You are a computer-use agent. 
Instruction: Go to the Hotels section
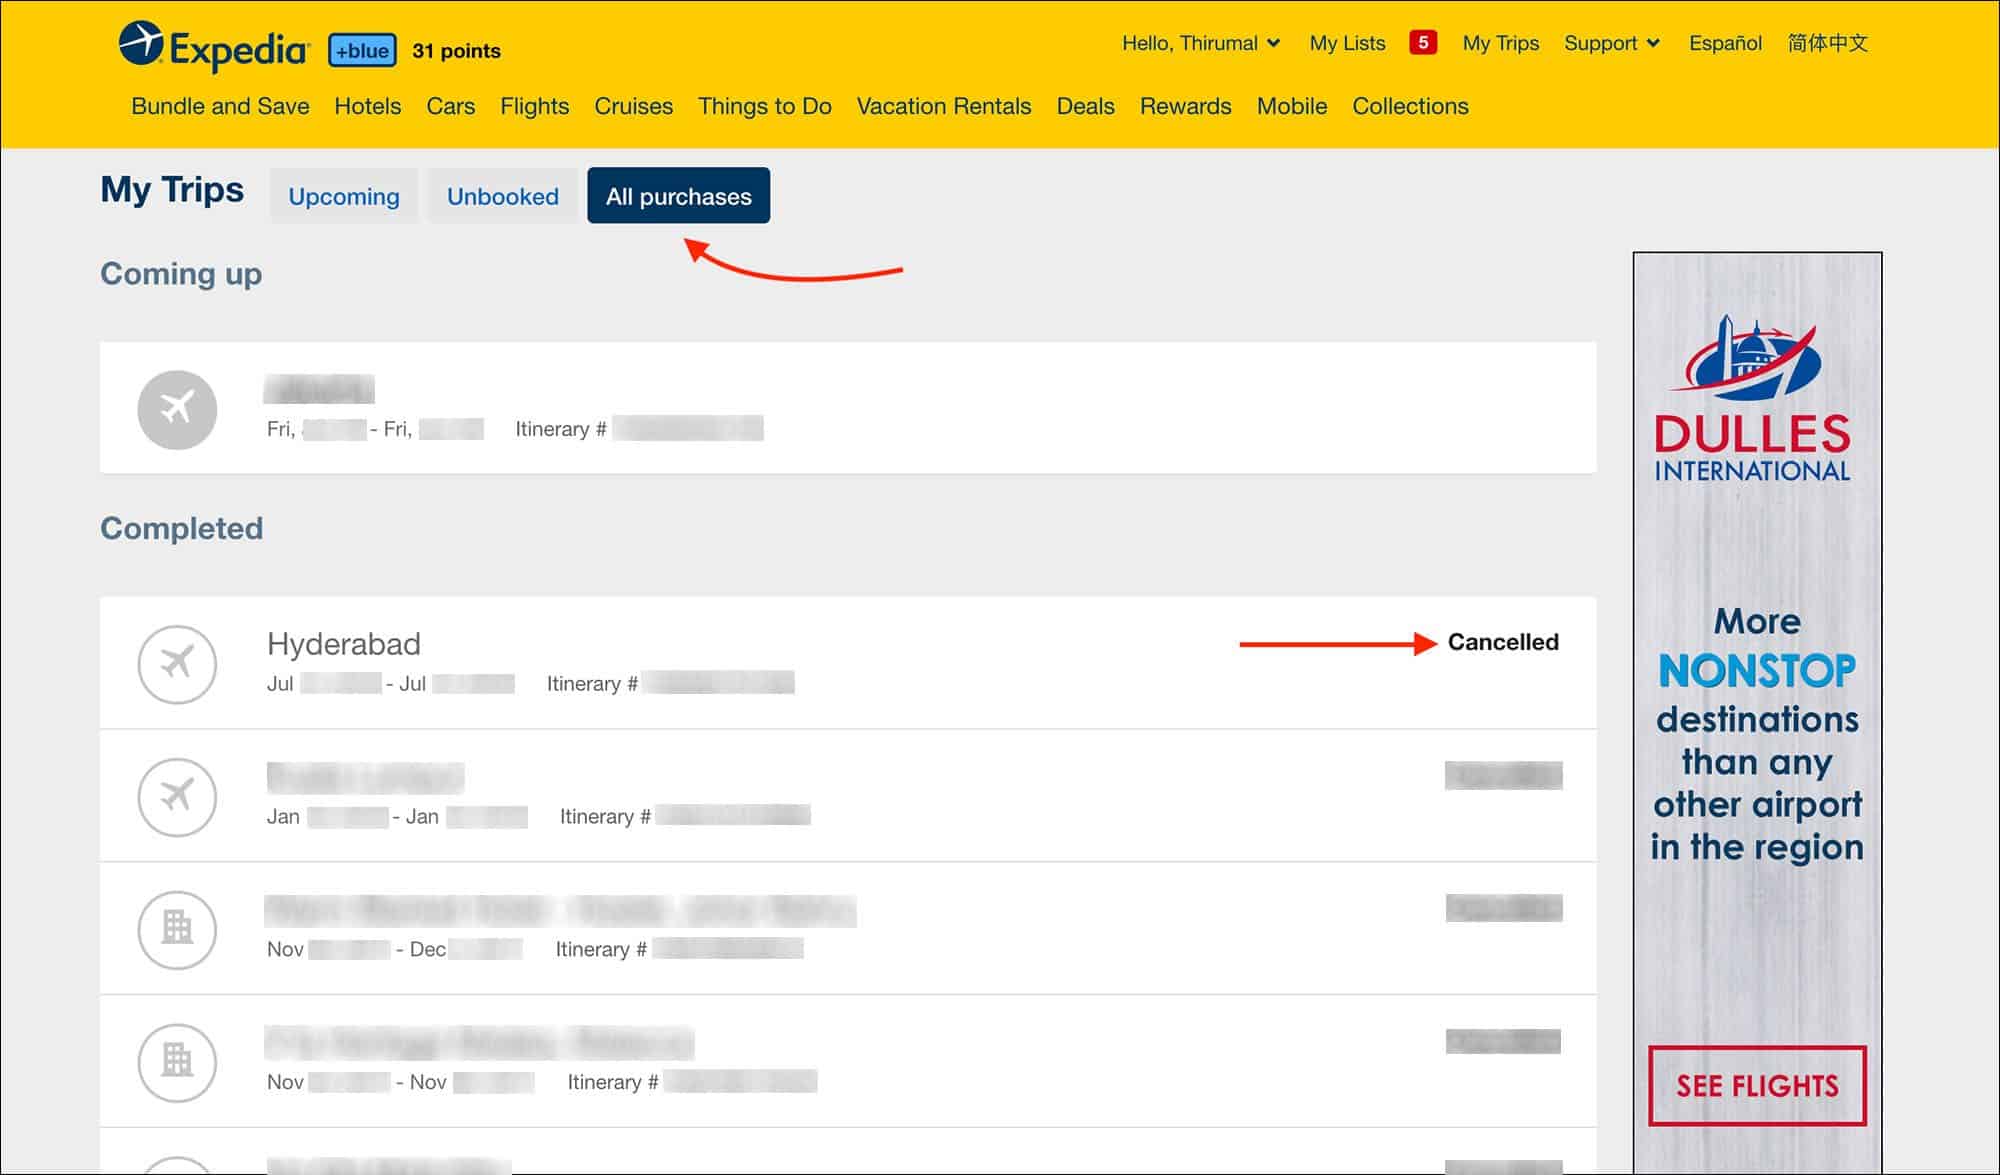tap(367, 106)
